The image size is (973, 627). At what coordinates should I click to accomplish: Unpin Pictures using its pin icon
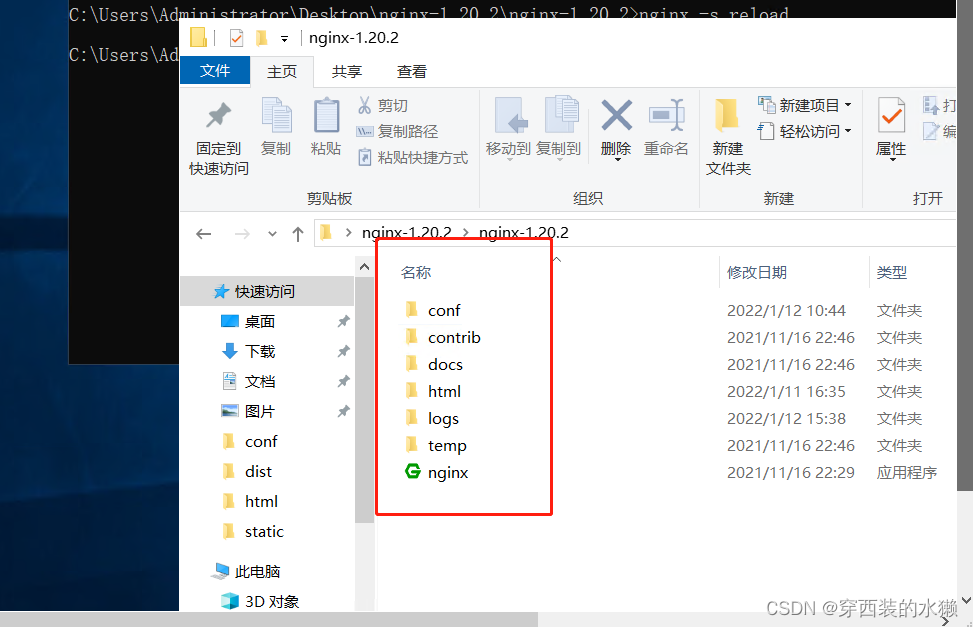point(343,411)
